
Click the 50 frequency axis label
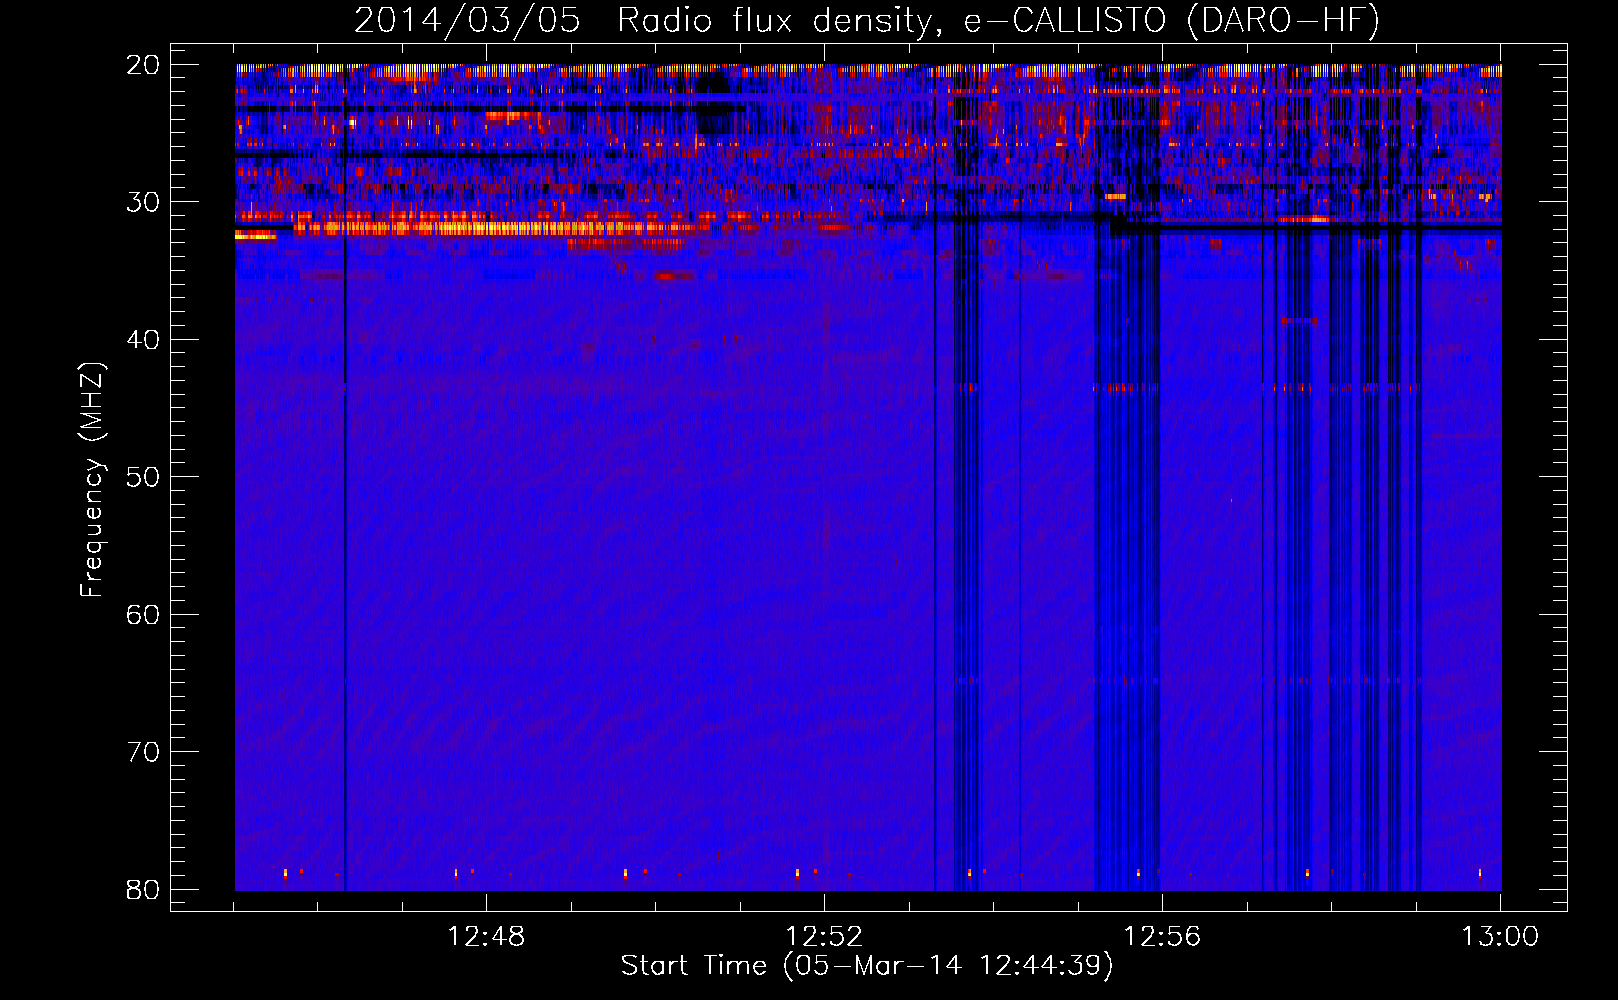coord(143,477)
